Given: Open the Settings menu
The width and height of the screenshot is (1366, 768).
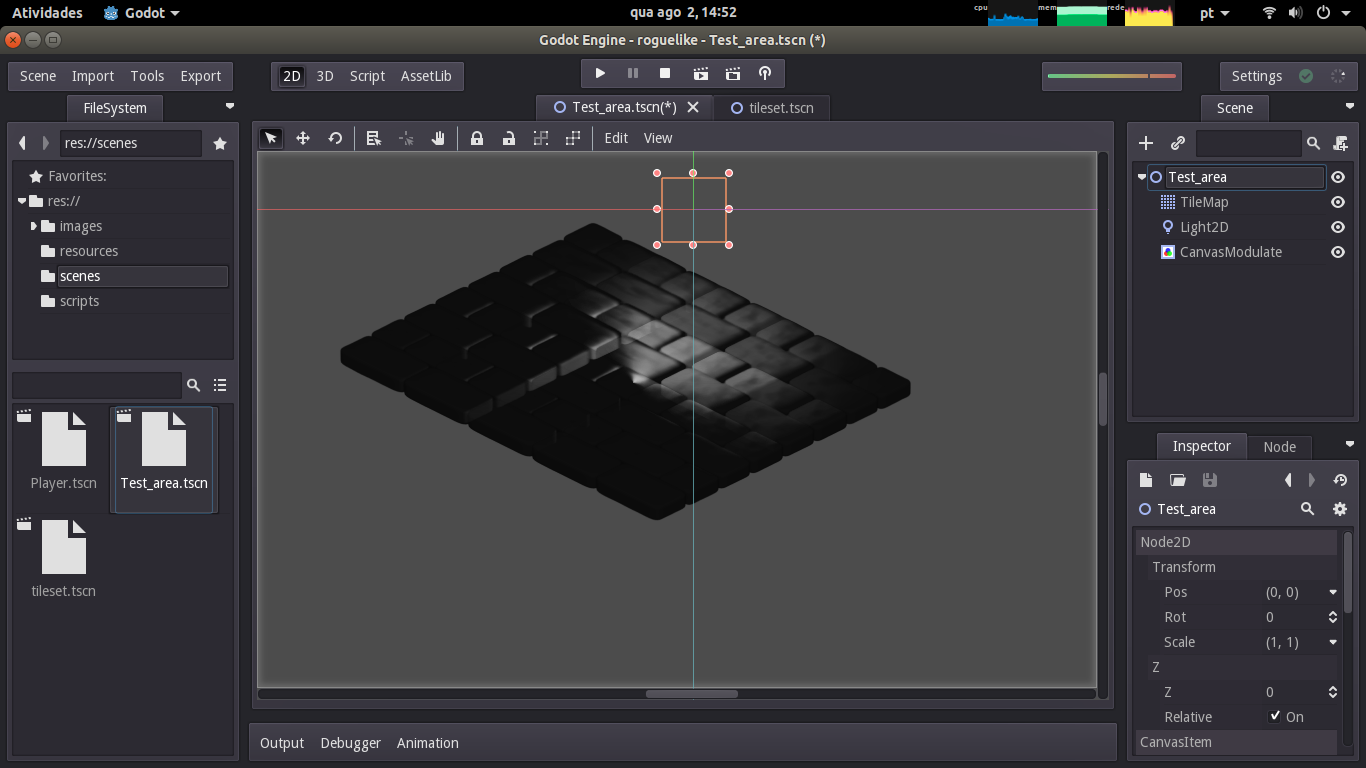Looking at the screenshot, I should click(1257, 76).
